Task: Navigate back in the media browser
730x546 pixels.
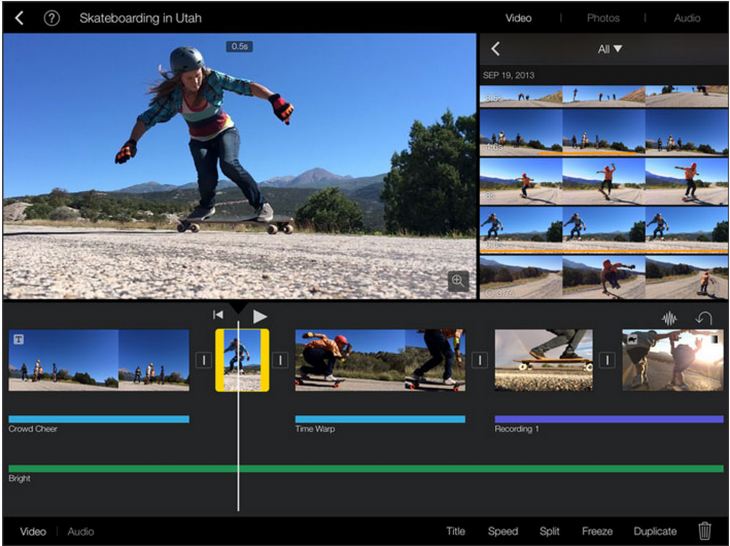Action: 495,48
